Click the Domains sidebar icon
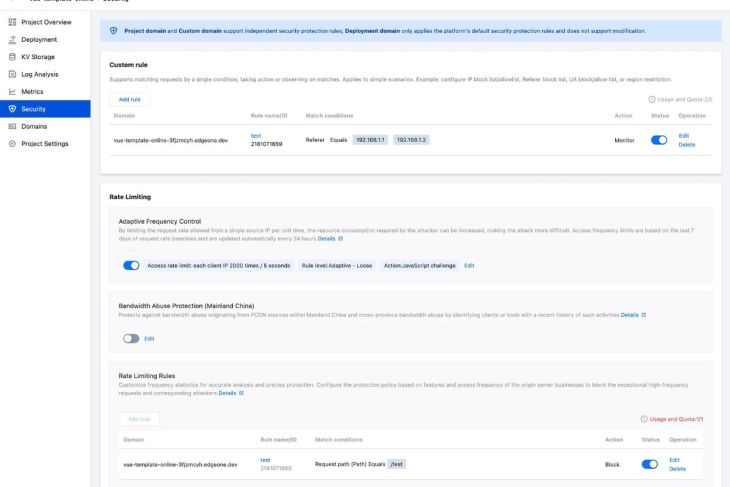This screenshot has height=487, width=730. click(12, 125)
